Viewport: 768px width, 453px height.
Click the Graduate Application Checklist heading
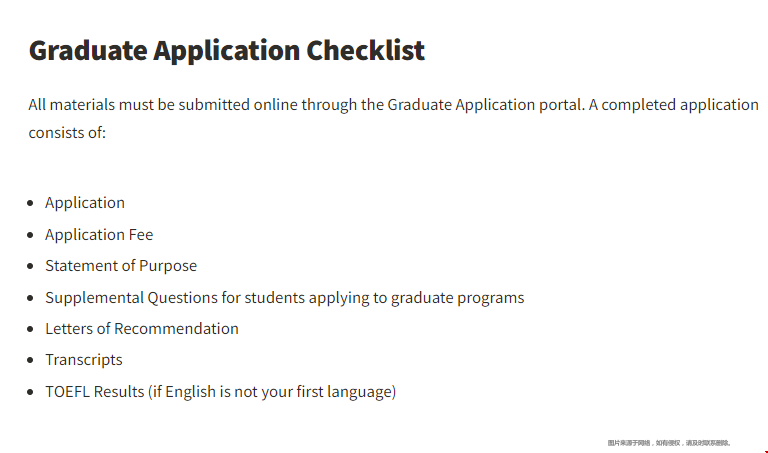coord(227,51)
